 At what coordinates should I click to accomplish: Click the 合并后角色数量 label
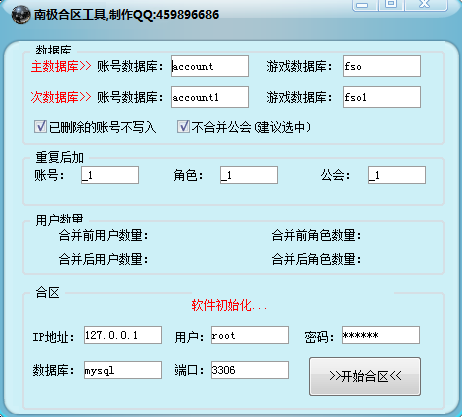click(316, 259)
